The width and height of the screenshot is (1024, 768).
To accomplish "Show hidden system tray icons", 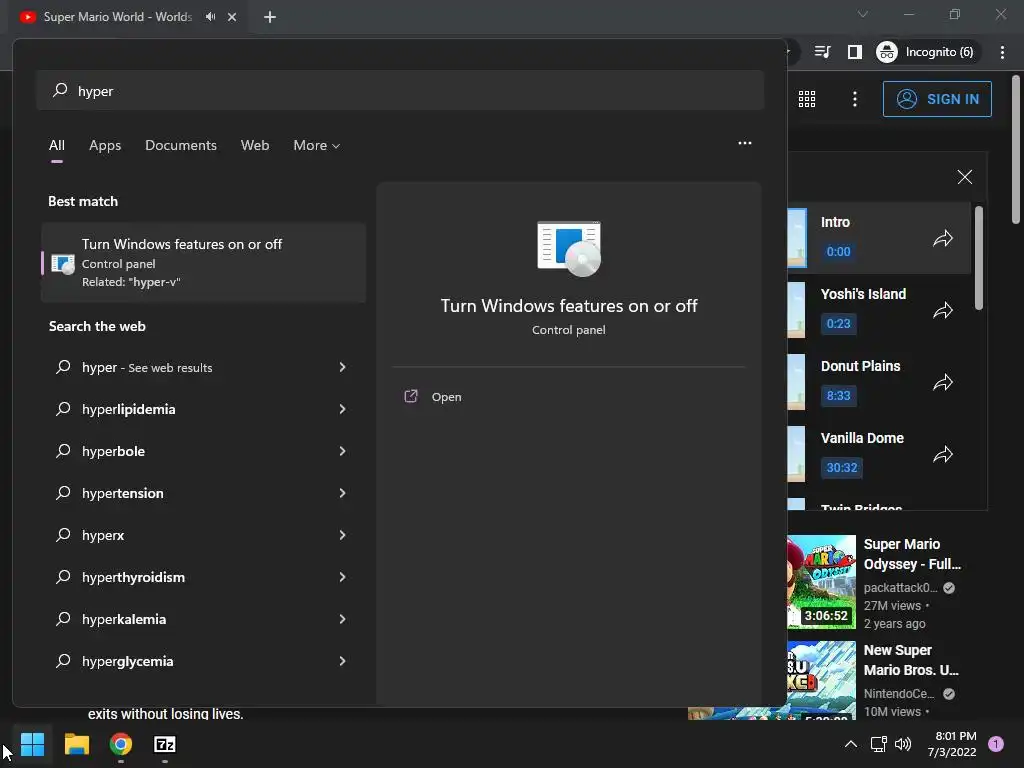I will click(850, 744).
